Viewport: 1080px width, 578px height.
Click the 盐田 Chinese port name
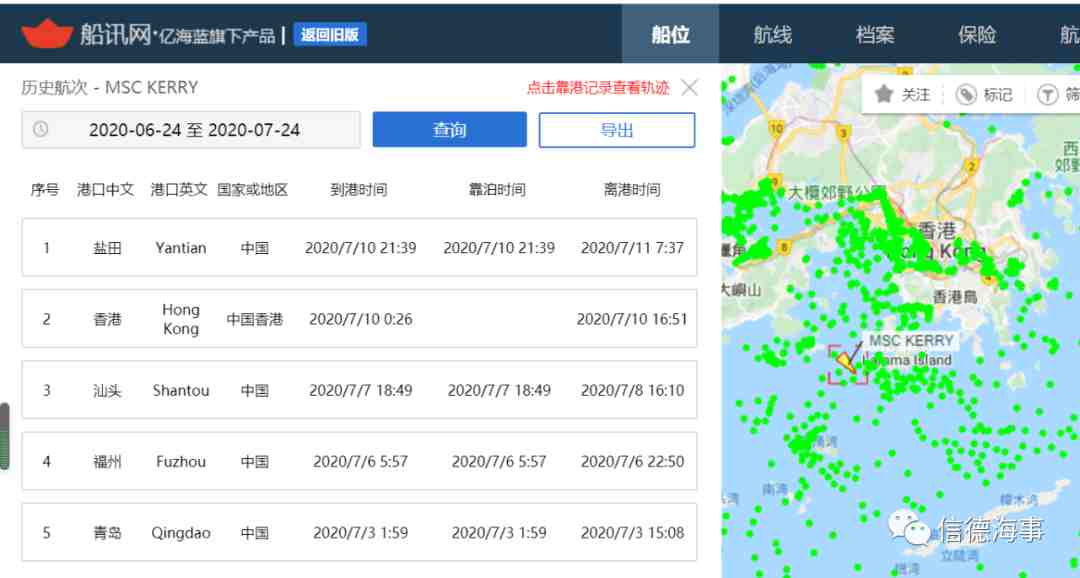[107, 248]
